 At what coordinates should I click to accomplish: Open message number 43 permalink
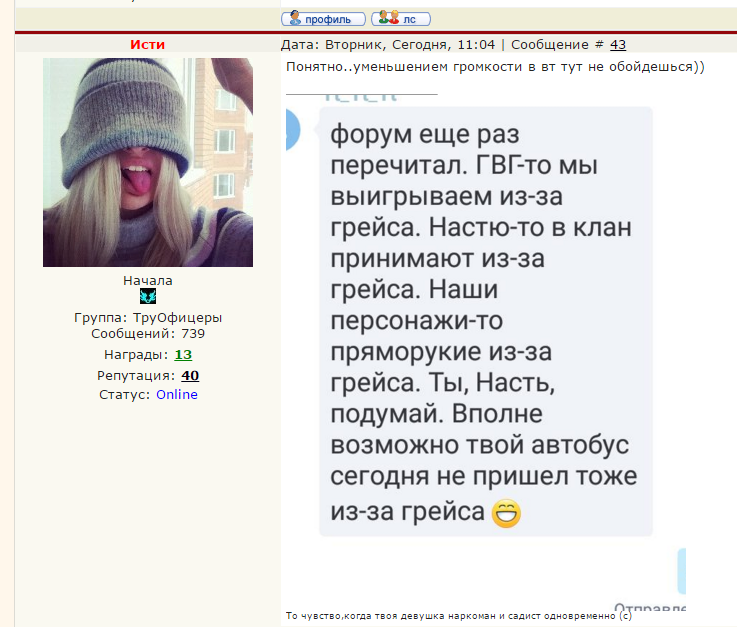point(617,44)
